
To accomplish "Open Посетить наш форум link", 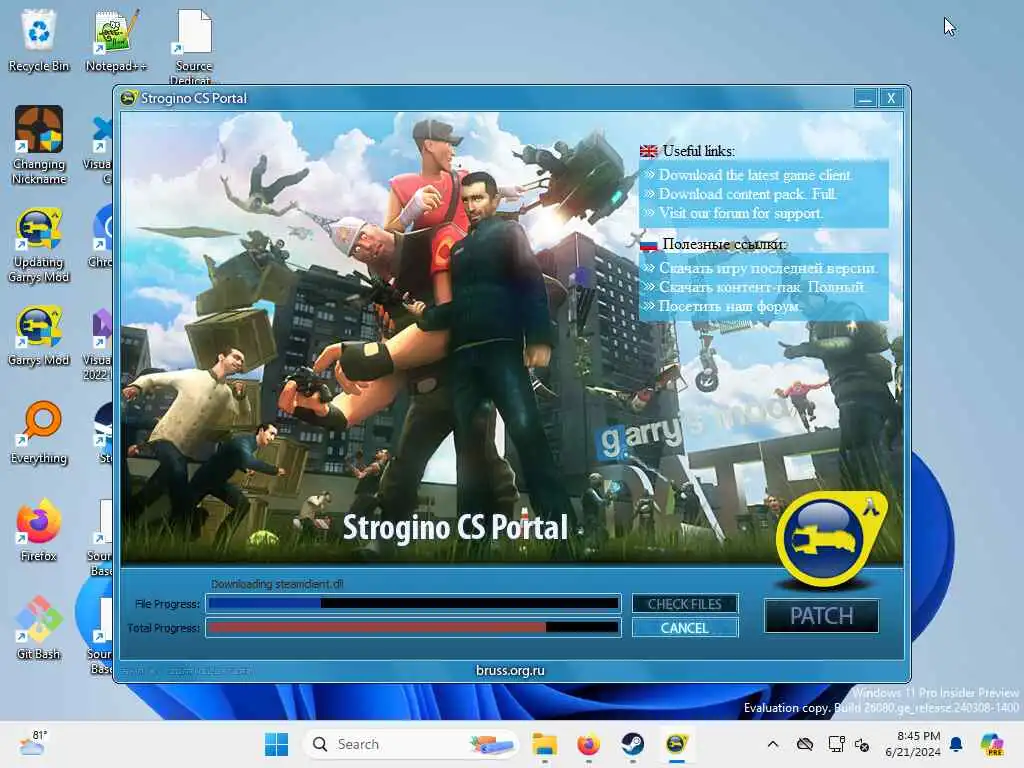I will point(728,306).
